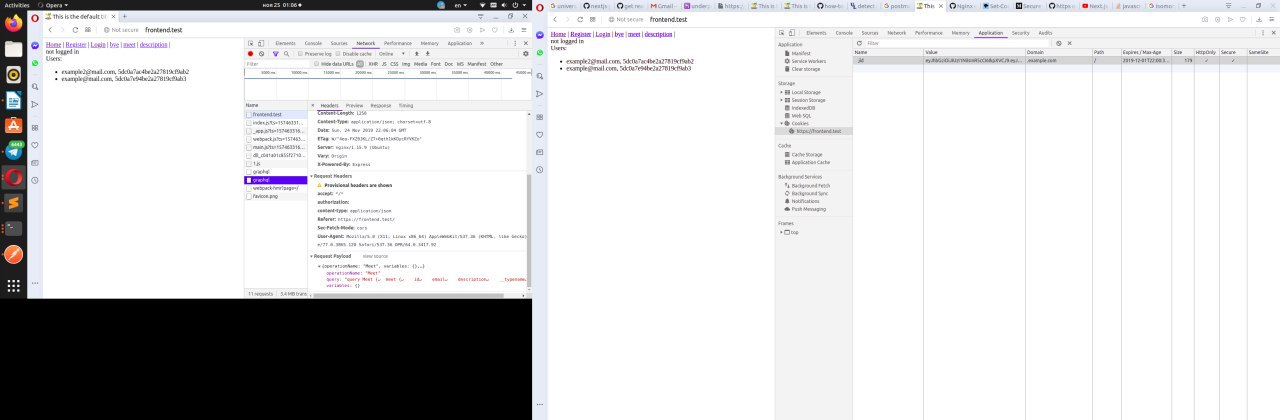1280x420 pixels.
Task: Select frontend.test request in network list
Action: point(276,114)
